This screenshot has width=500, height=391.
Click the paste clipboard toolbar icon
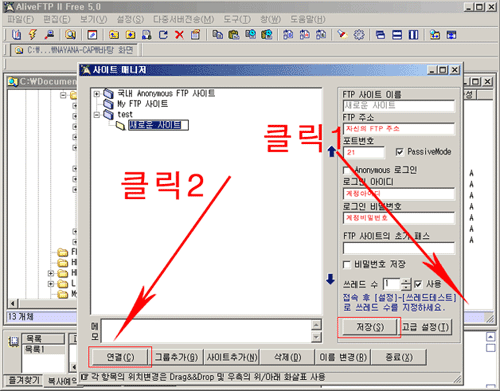click(x=234, y=35)
